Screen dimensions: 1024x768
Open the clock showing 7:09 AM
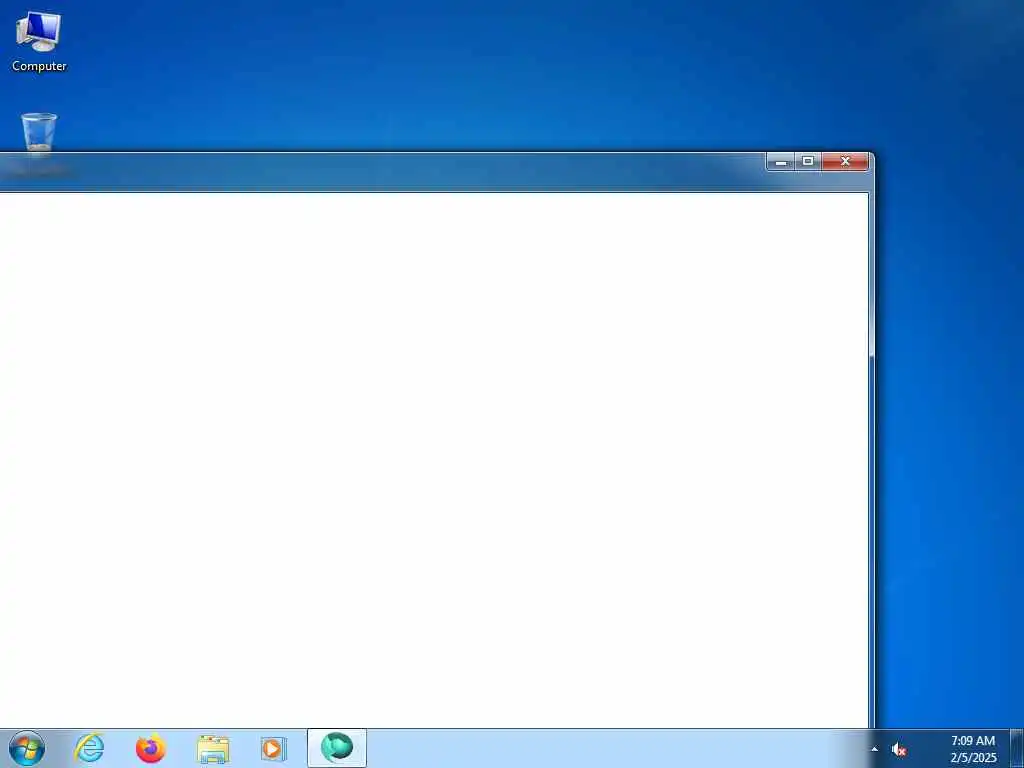point(973,749)
